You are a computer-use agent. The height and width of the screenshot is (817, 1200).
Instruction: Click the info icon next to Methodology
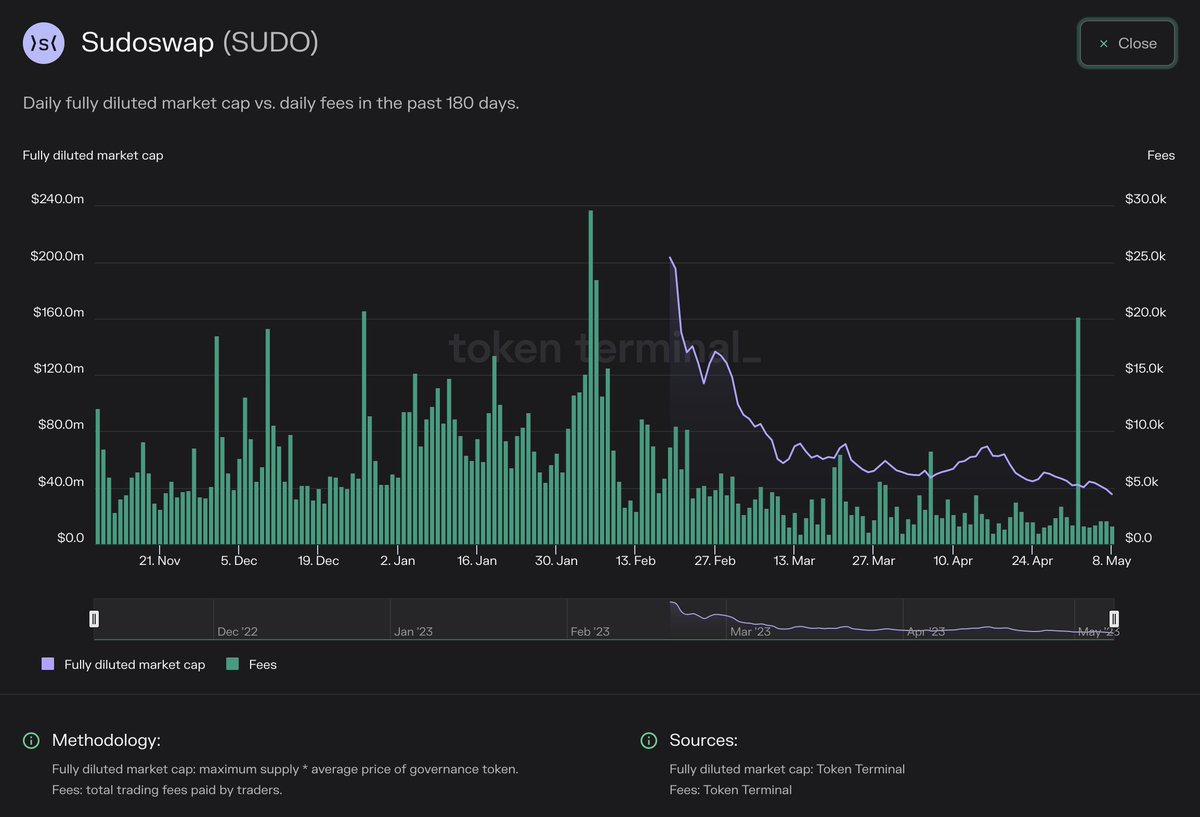click(x=30, y=741)
